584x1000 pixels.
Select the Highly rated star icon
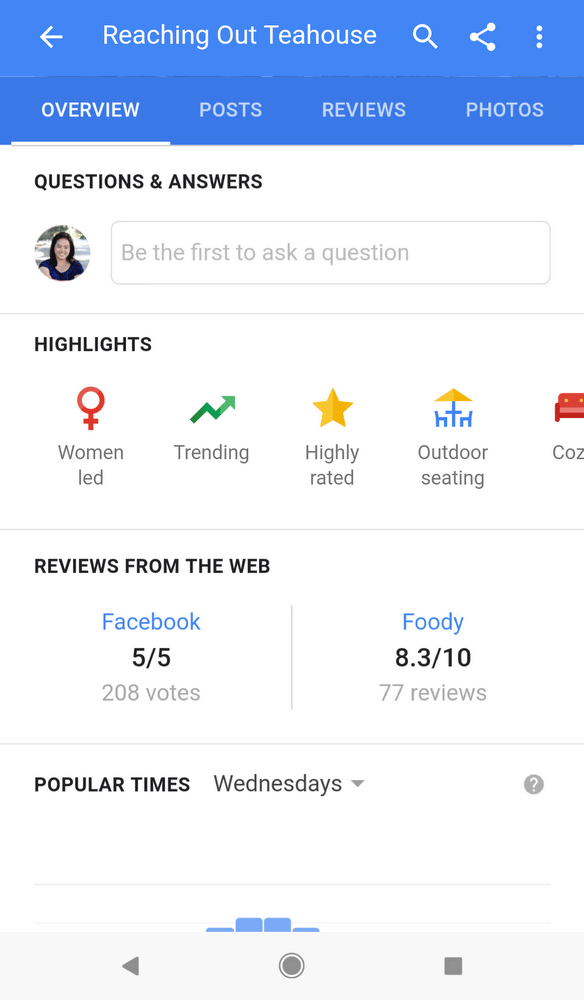(332, 408)
